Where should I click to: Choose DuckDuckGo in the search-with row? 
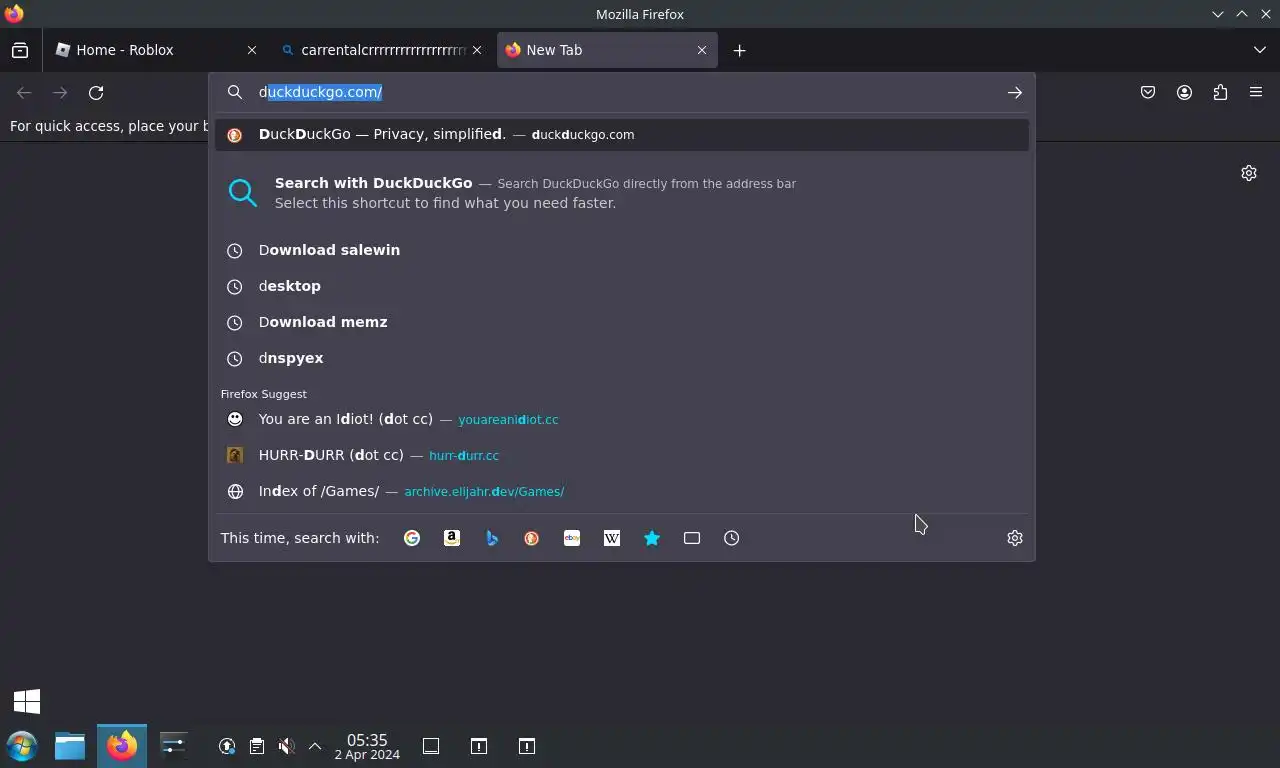click(x=532, y=538)
